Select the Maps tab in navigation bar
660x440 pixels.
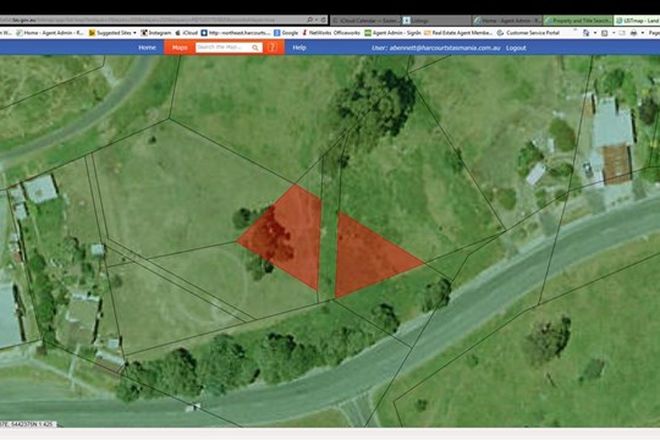[x=179, y=47]
